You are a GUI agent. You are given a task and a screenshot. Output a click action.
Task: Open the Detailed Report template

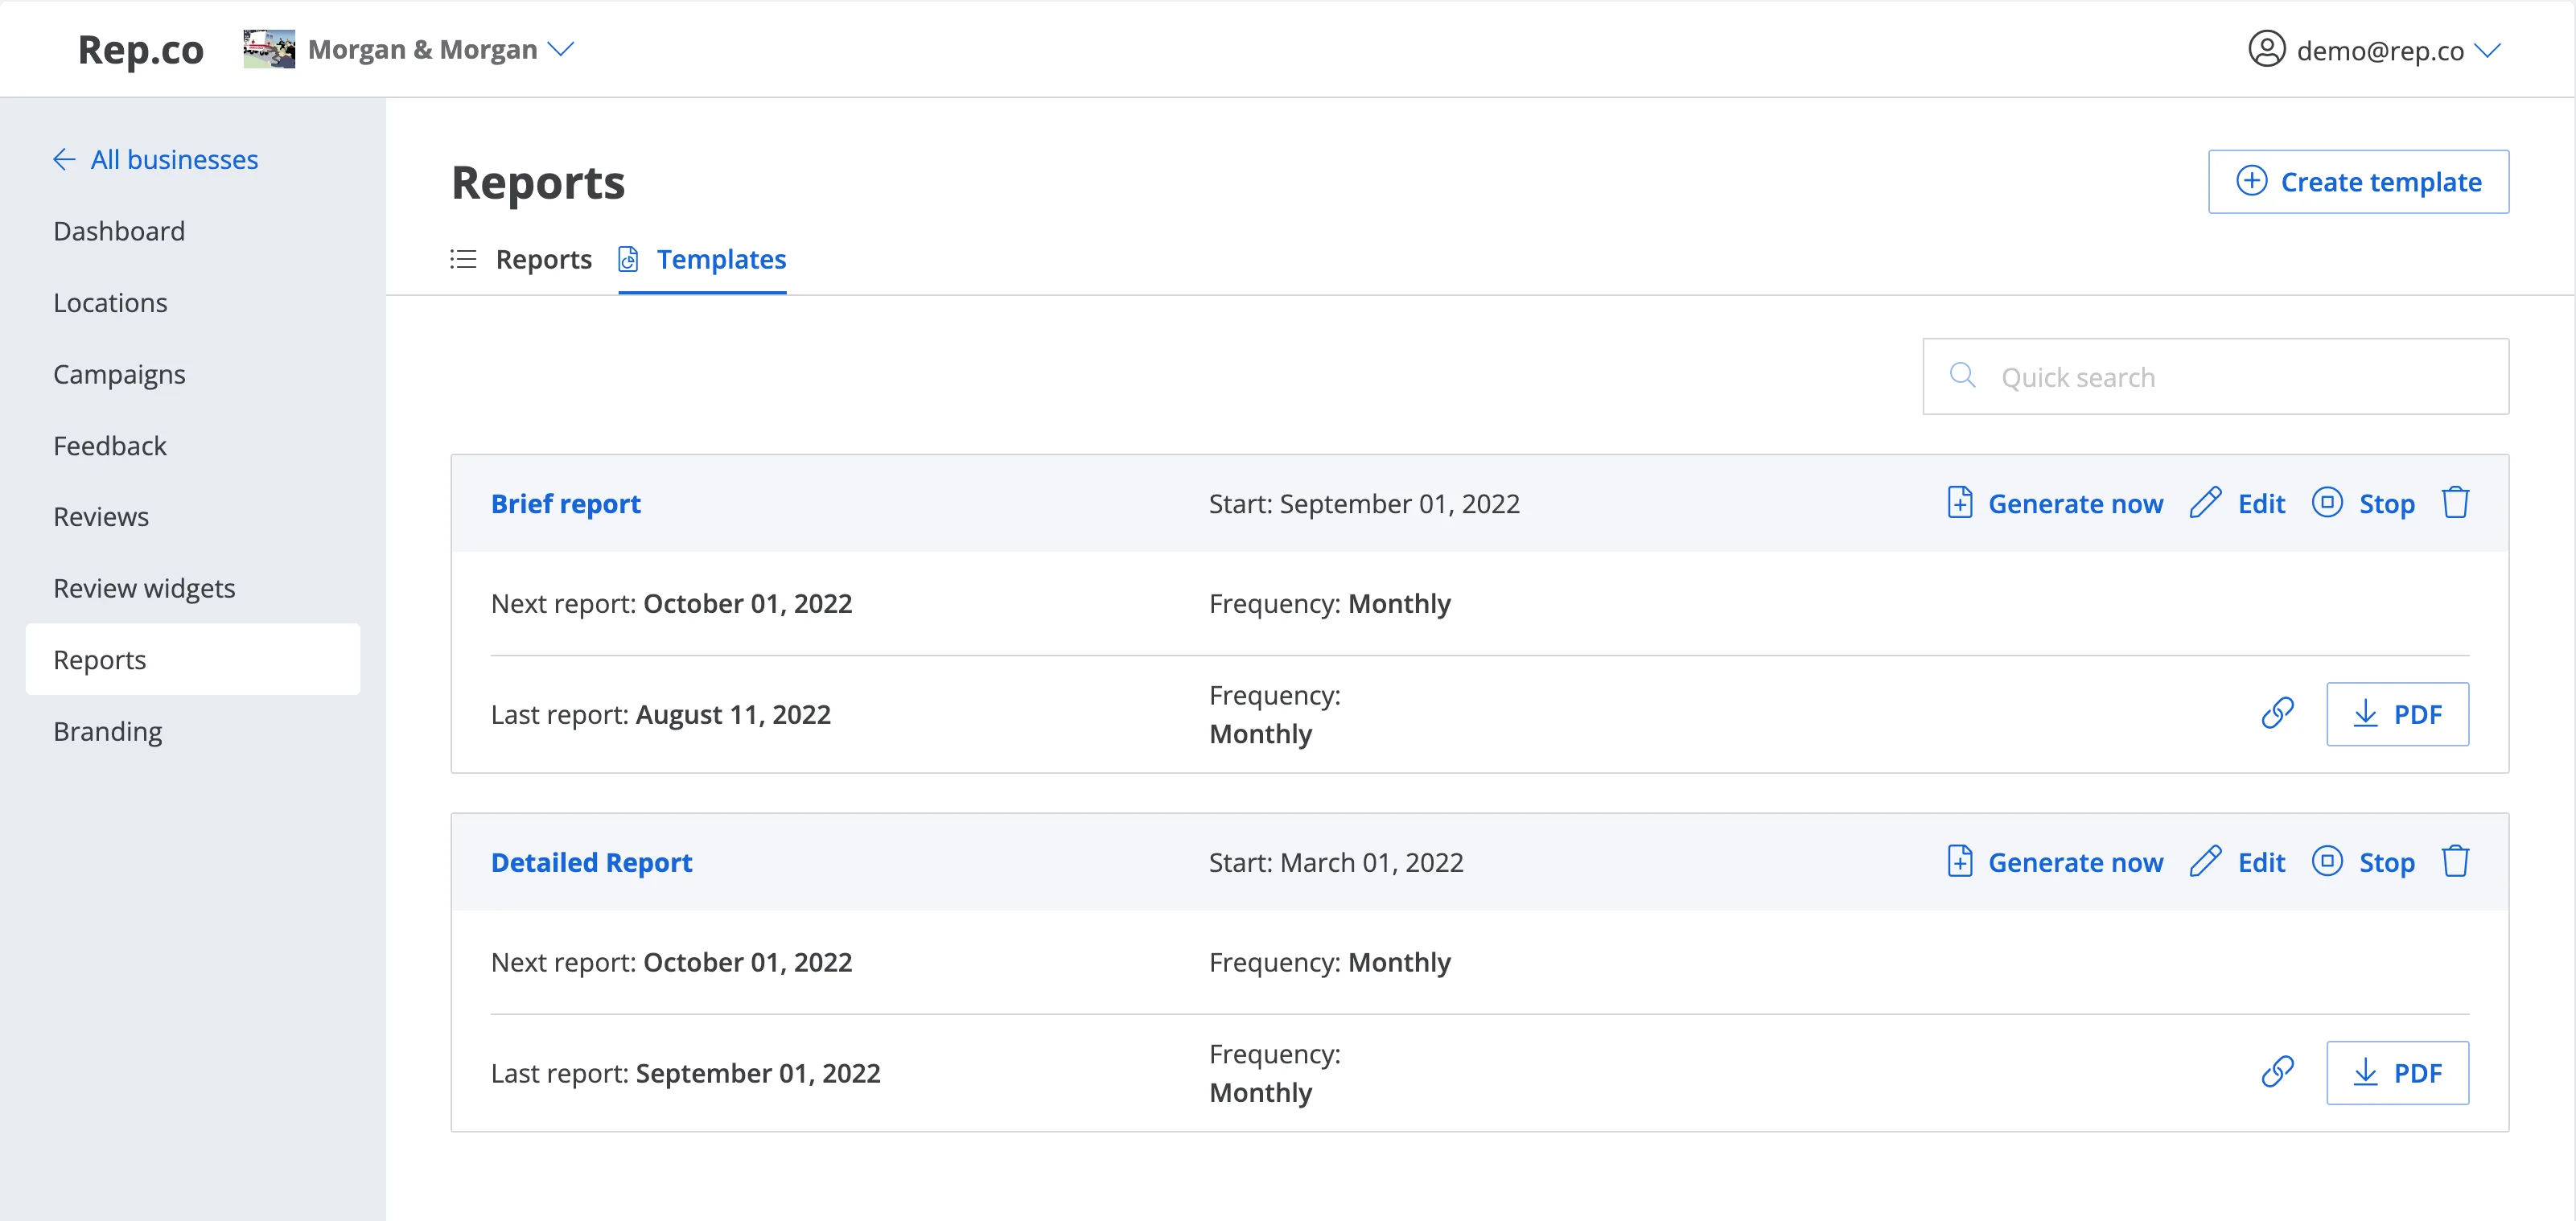[592, 862]
